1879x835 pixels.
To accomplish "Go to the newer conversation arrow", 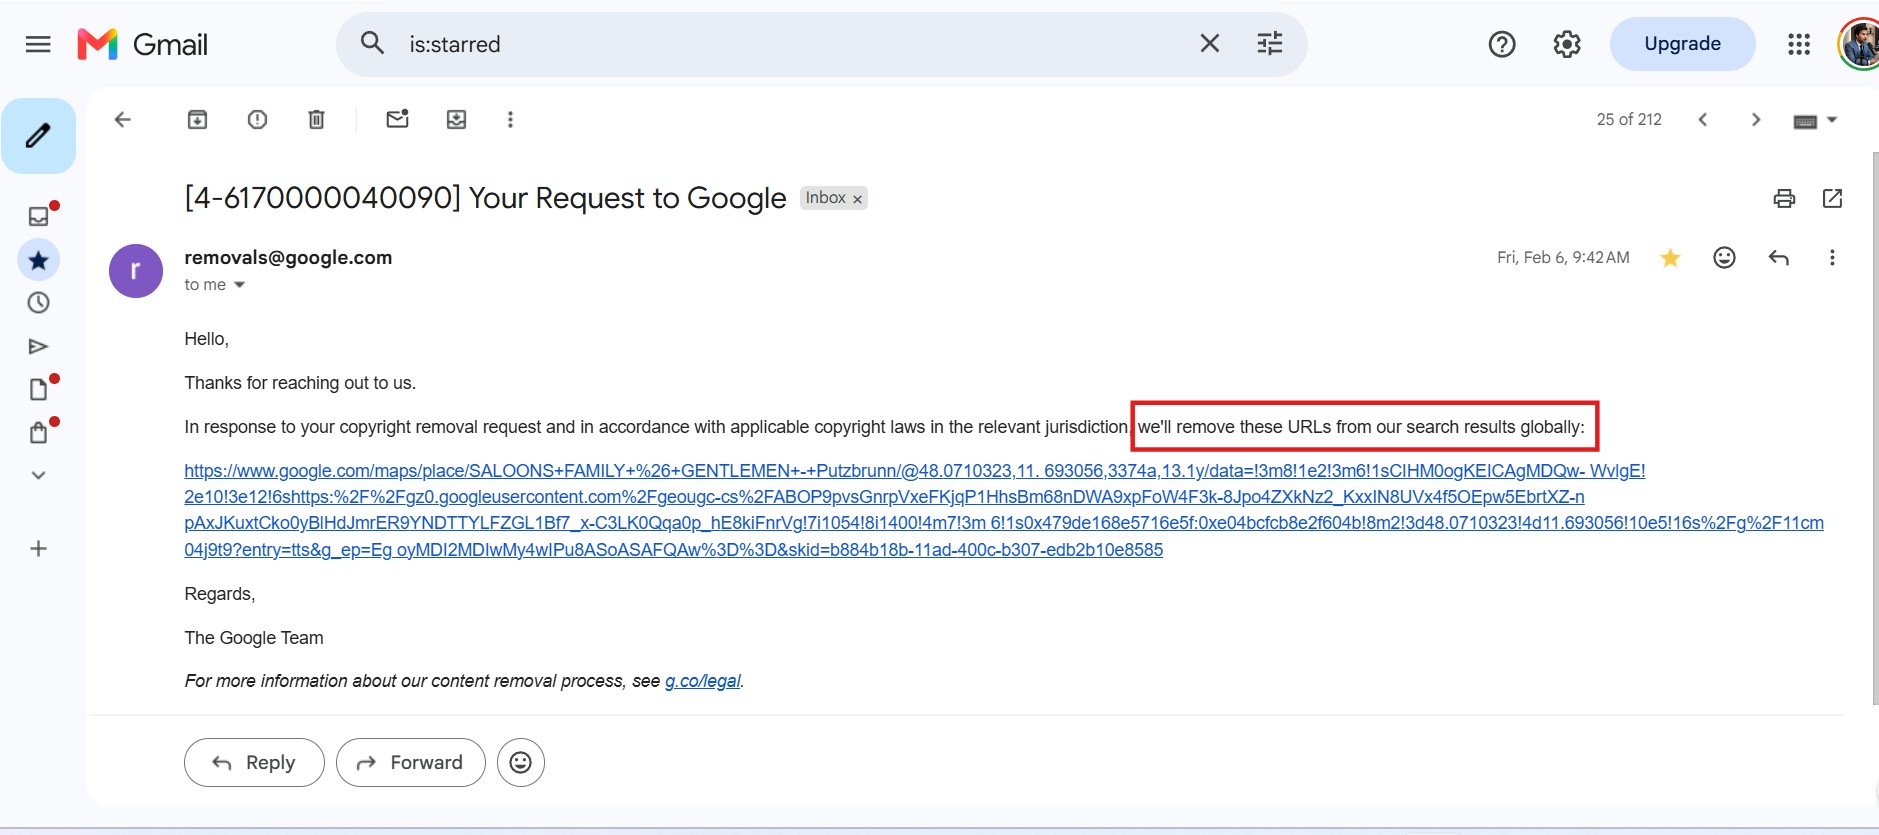I will coord(1702,119).
